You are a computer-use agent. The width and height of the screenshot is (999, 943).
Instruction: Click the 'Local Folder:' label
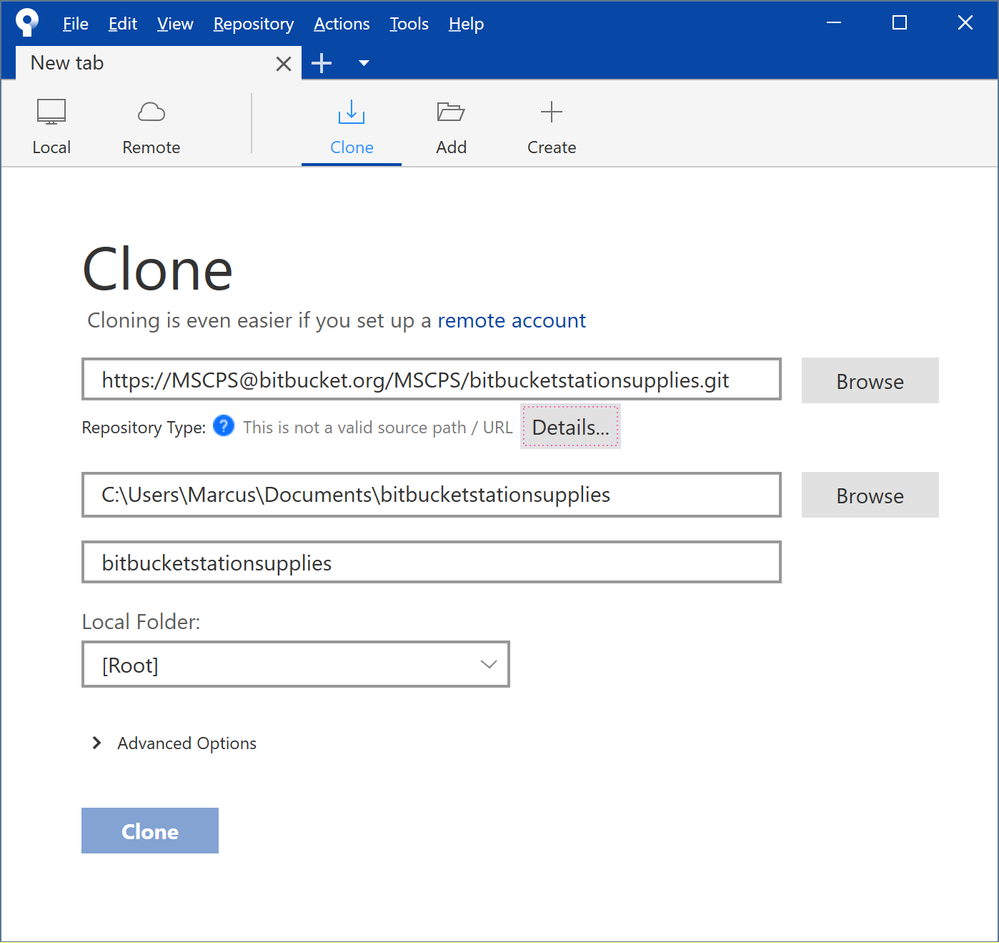click(x=141, y=621)
